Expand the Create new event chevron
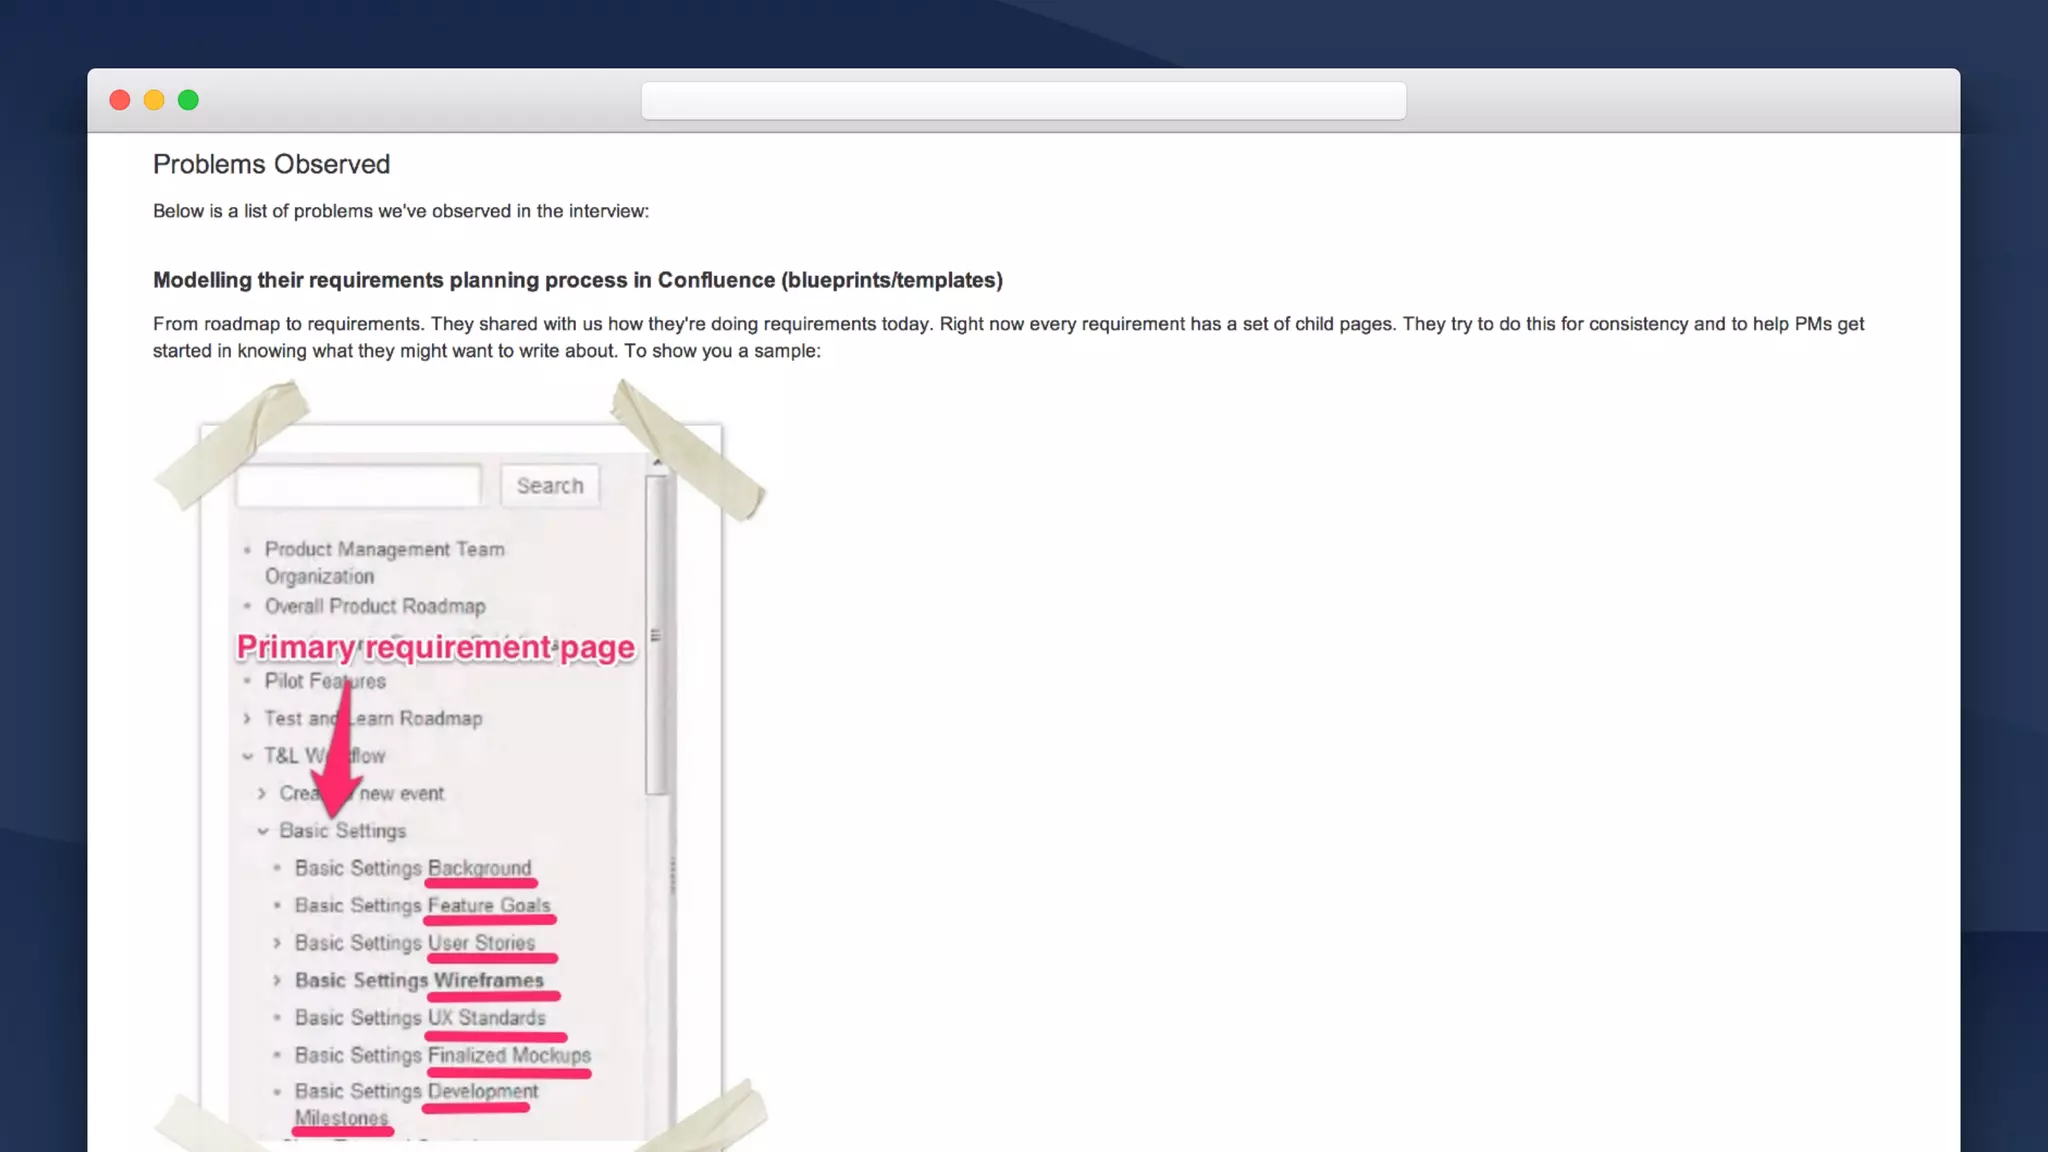The height and width of the screenshot is (1152, 2048). coord(262,793)
